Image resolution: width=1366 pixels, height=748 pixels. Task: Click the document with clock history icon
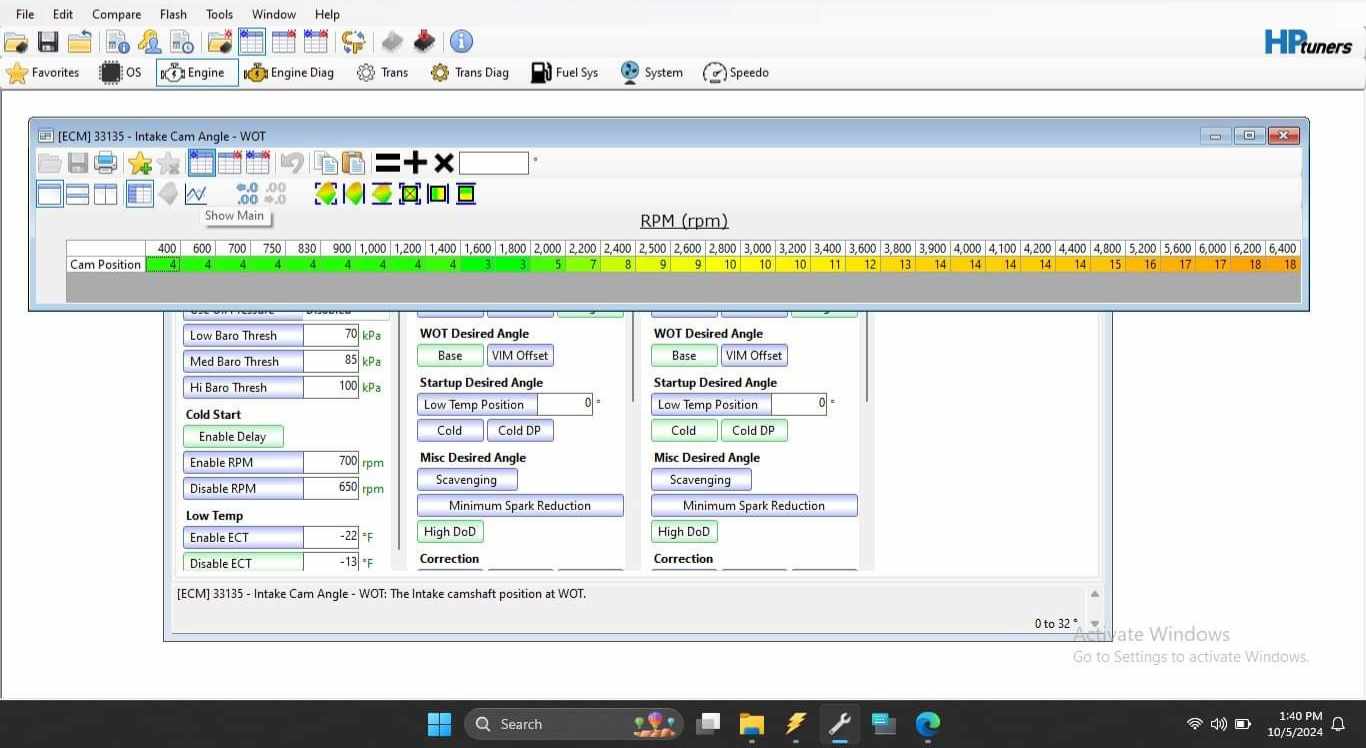(x=181, y=42)
